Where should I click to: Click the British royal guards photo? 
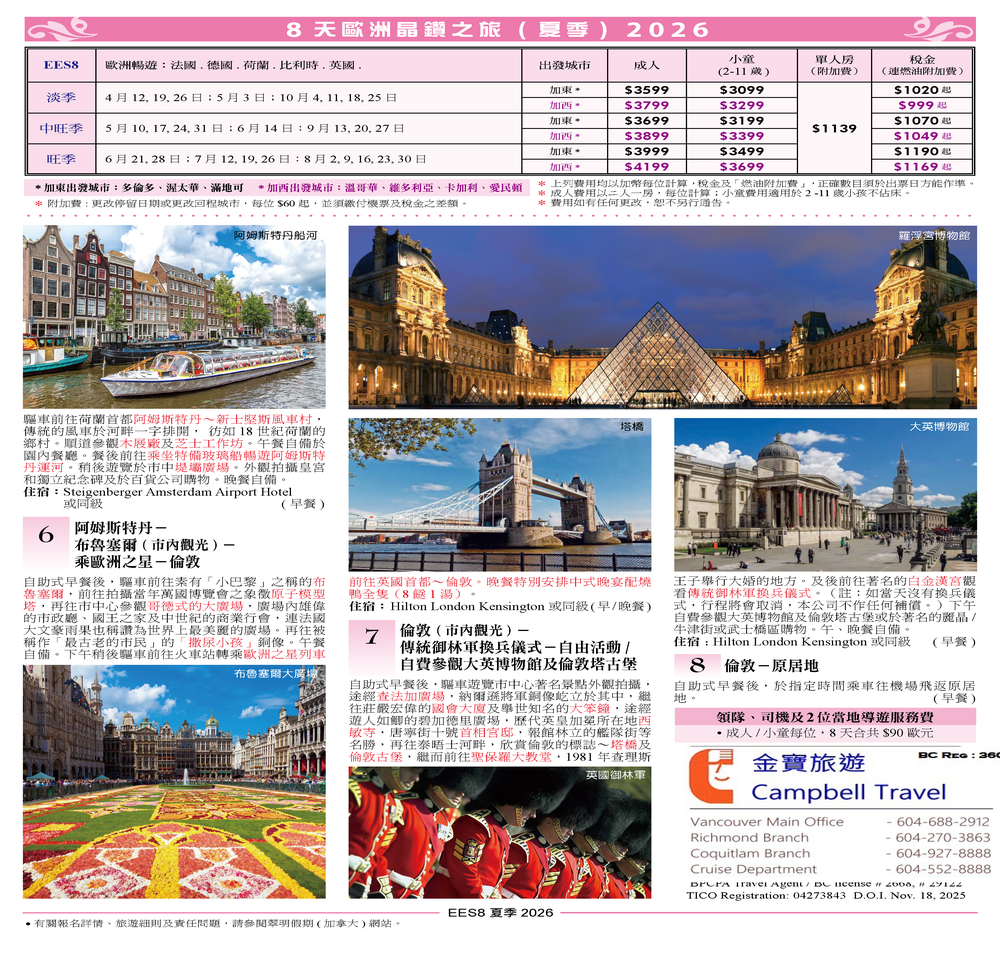(x=499, y=832)
